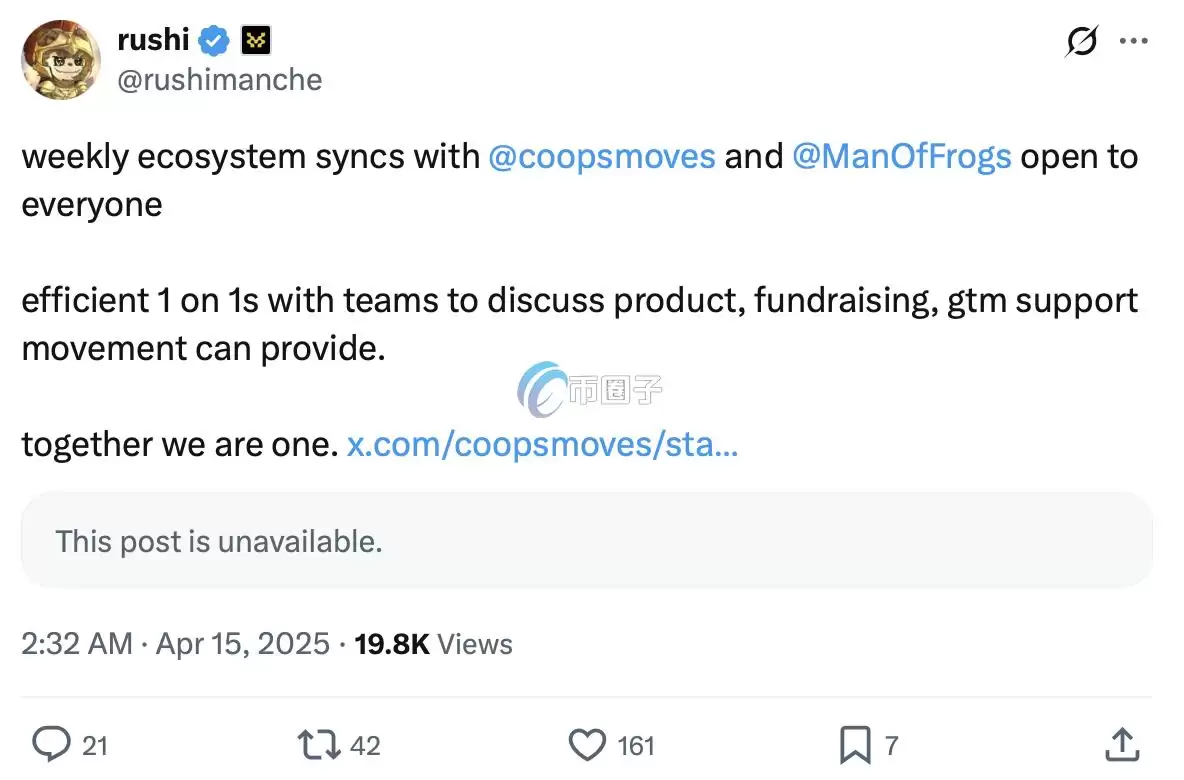Follow the x.com/coopsmoves/sta… link
1184x780 pixels.
pyautogui.click(x=542, y=445)
